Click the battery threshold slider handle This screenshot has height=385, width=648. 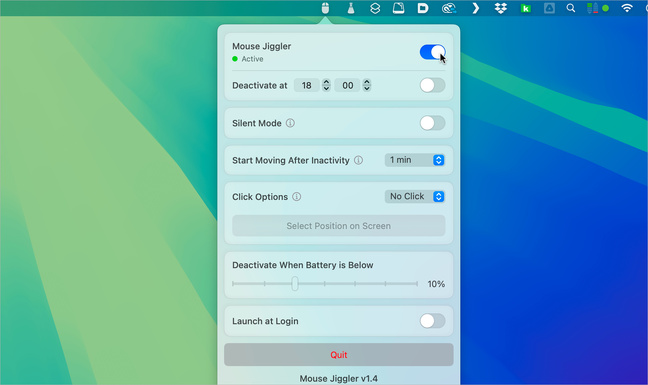[295, 283]
